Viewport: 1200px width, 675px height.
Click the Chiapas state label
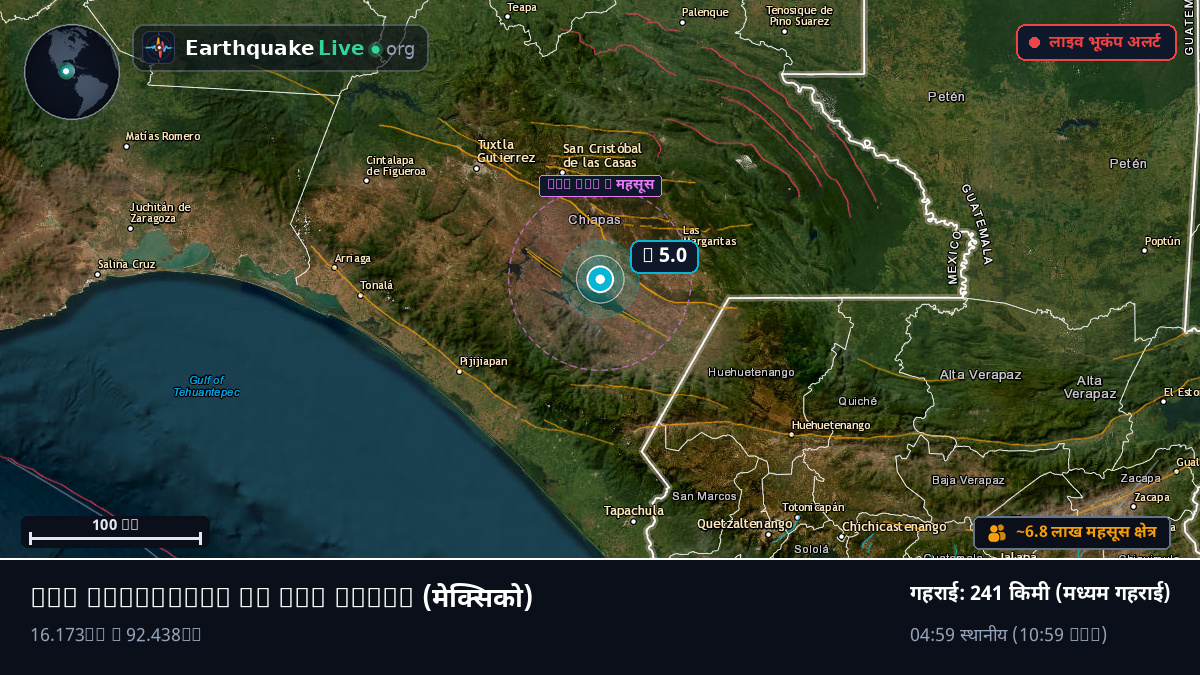point(594,219)
